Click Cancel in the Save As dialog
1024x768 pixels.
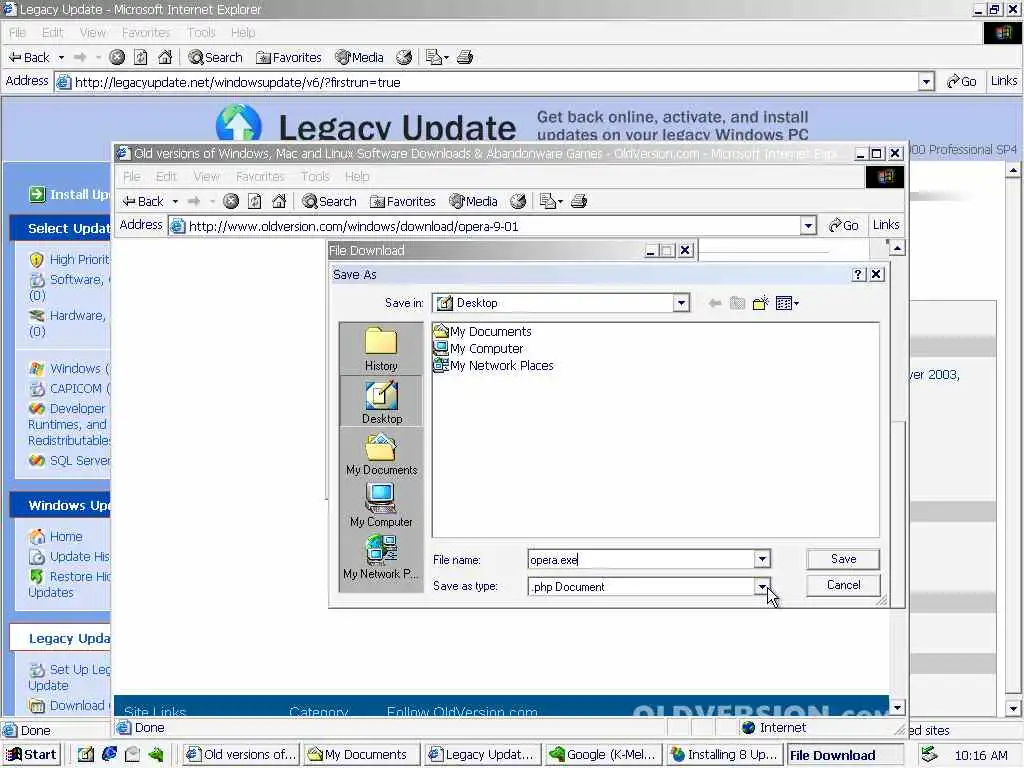[x=843, y=585]
